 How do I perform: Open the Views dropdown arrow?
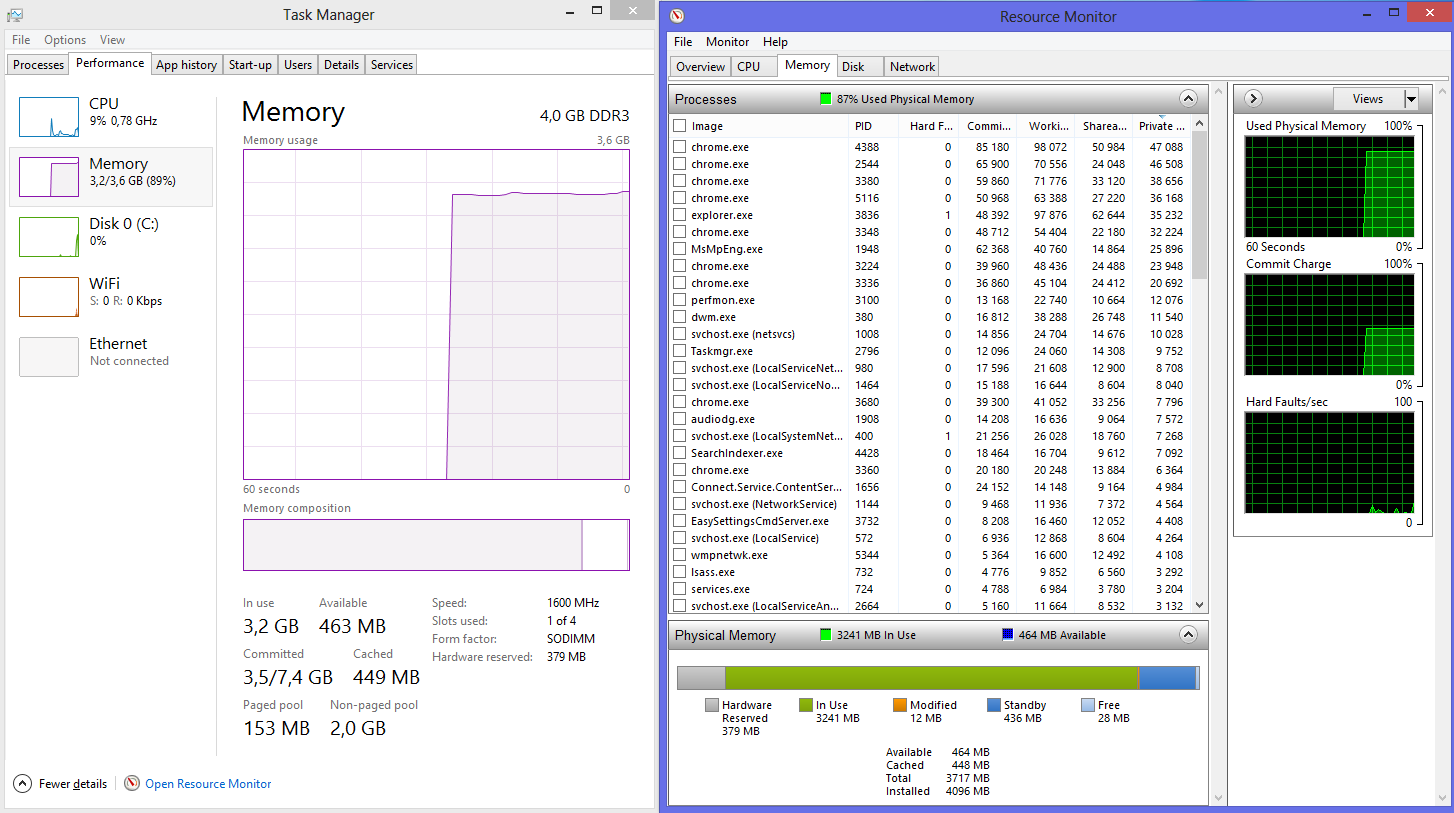pyautogui.click(x=1411, y=99)
